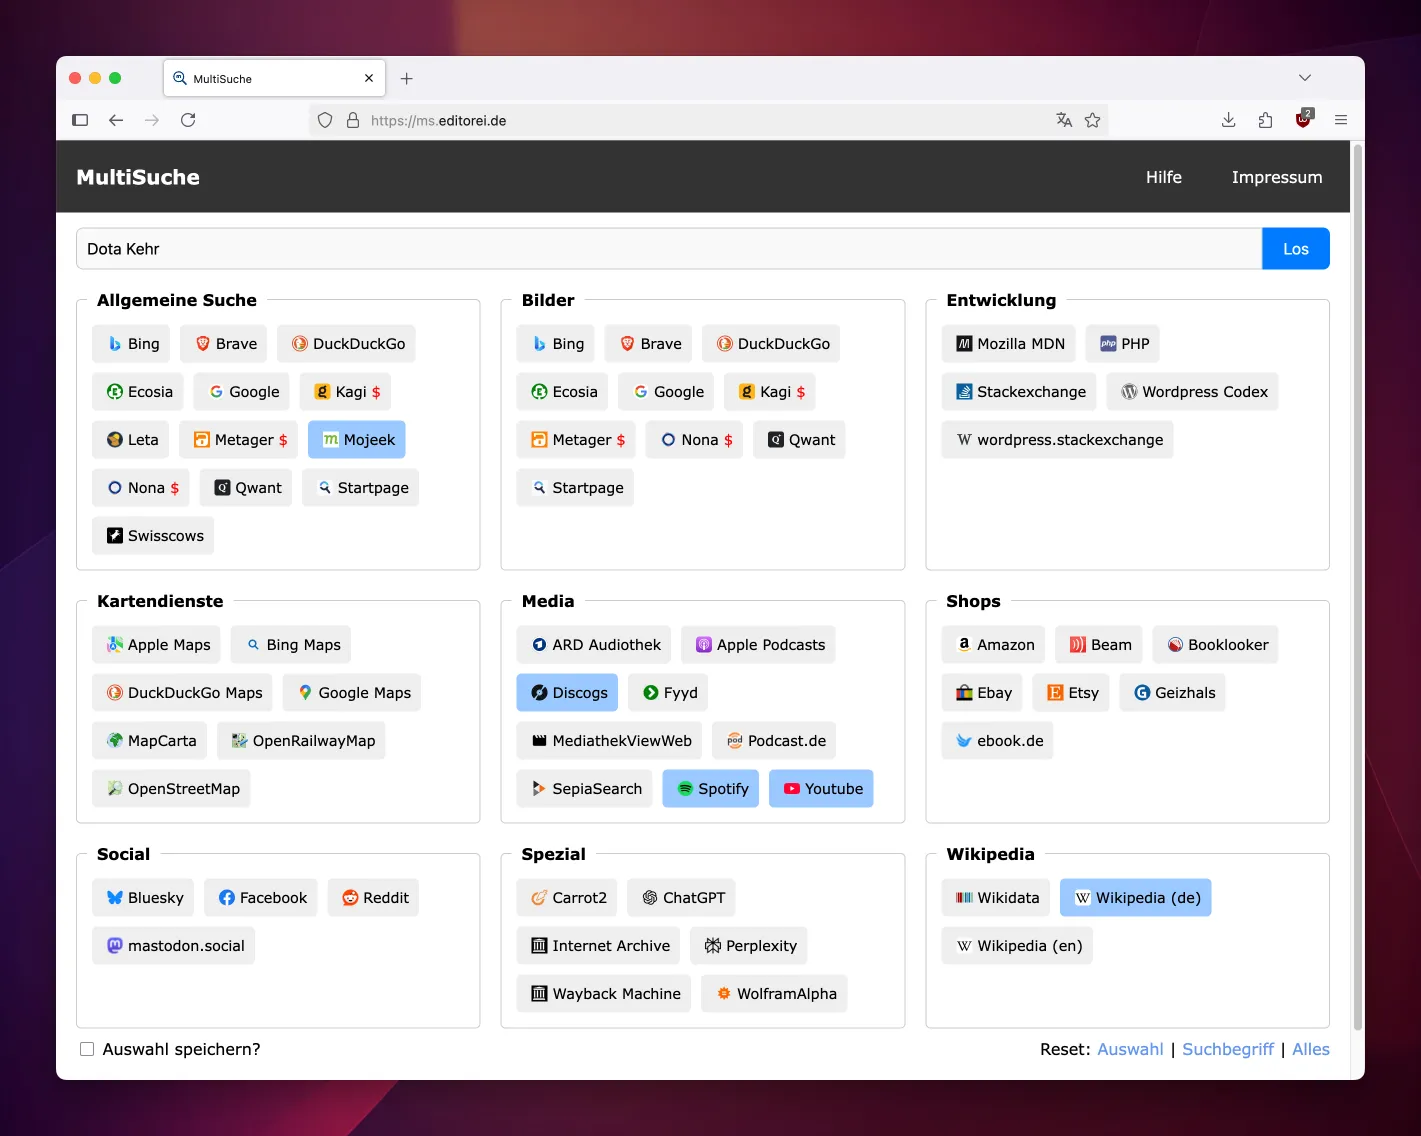Open tracking protection shield icon
1421x1136 pixels.
[325, 120]
